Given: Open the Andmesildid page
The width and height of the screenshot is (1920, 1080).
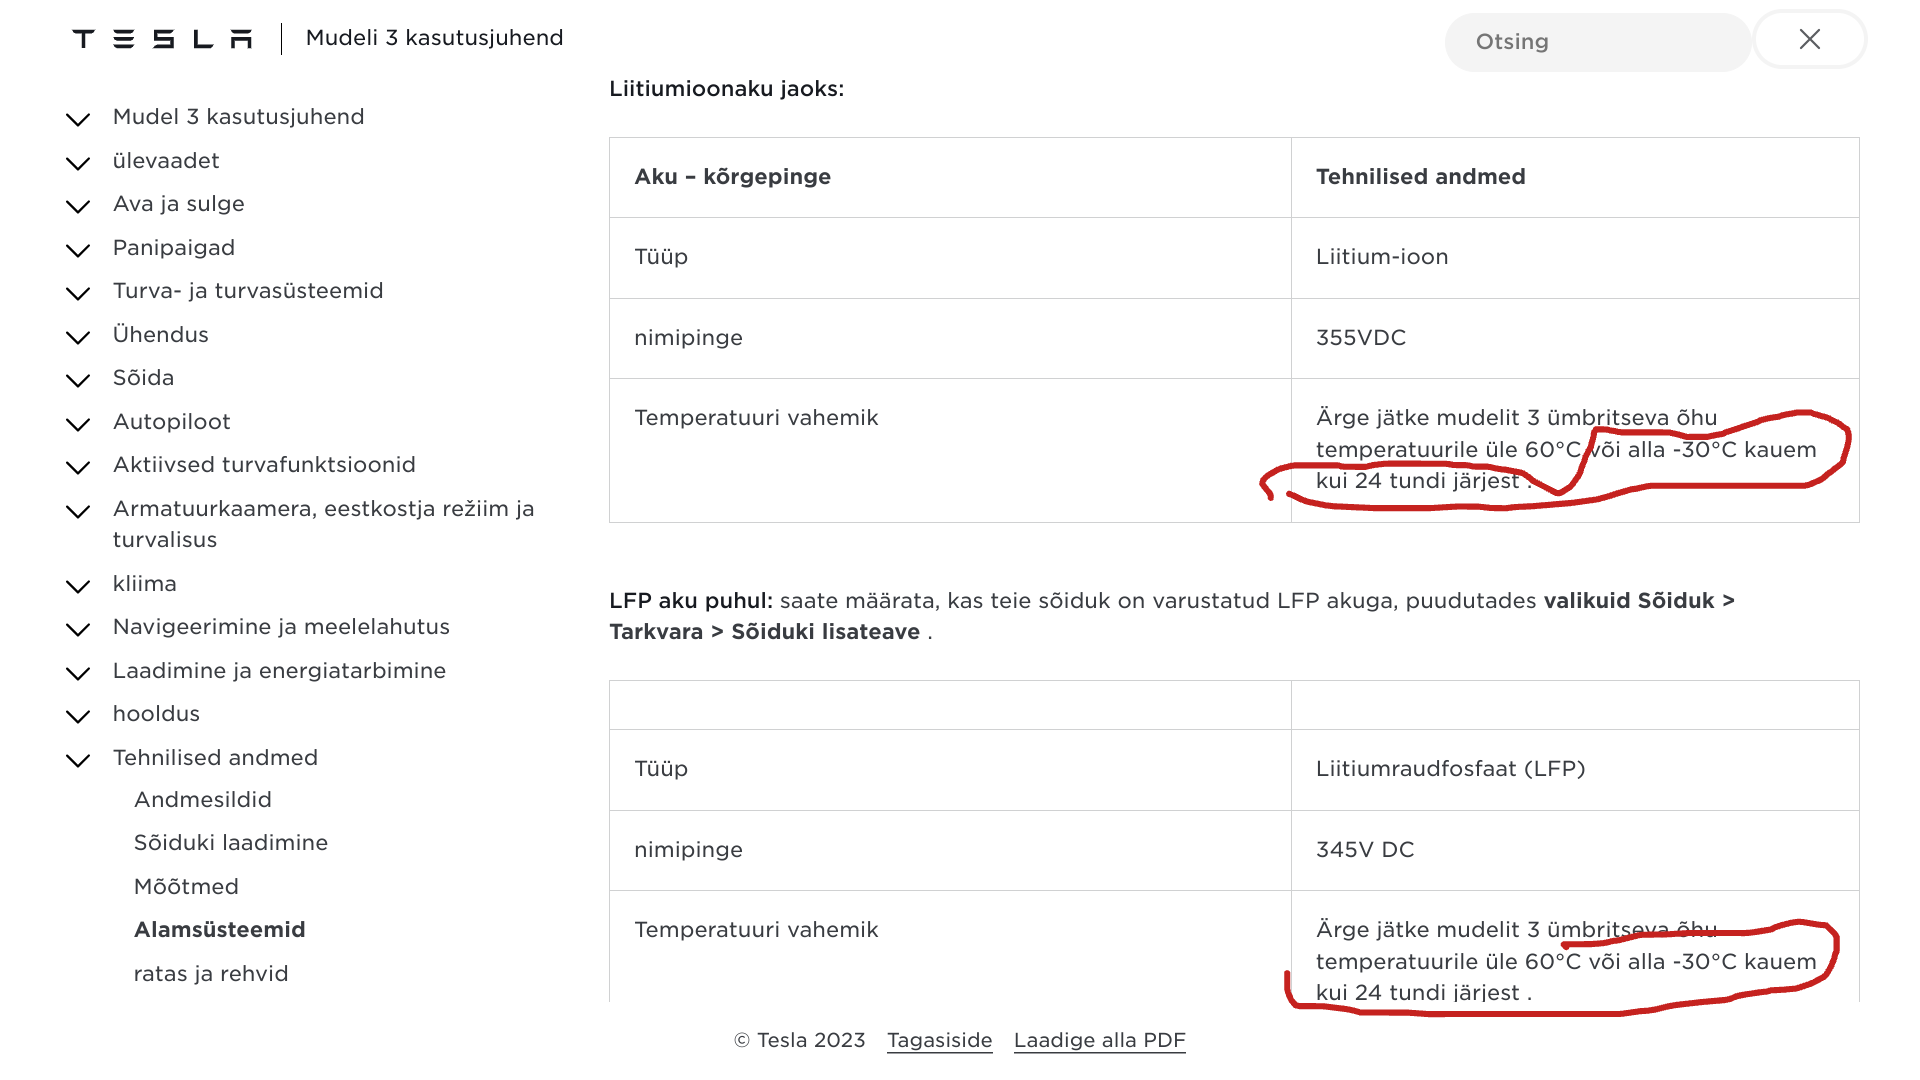Looking at the screenshot, I should tap(203, 800).
